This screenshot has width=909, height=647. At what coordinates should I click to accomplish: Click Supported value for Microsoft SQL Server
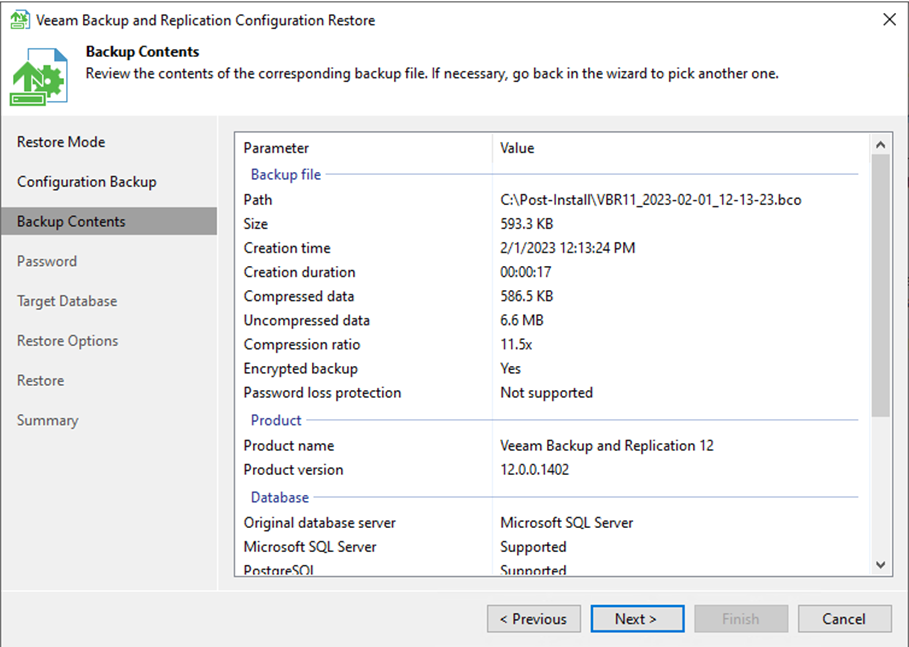[x=533, y=548]
